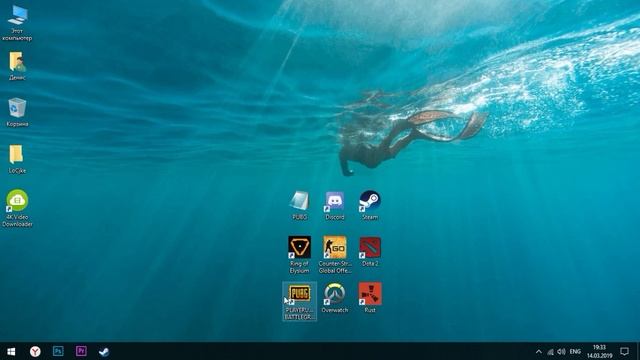Viewport: 640px width, 360px height.
Task: Select the Rust desktop shortcut
Action: 370,298
